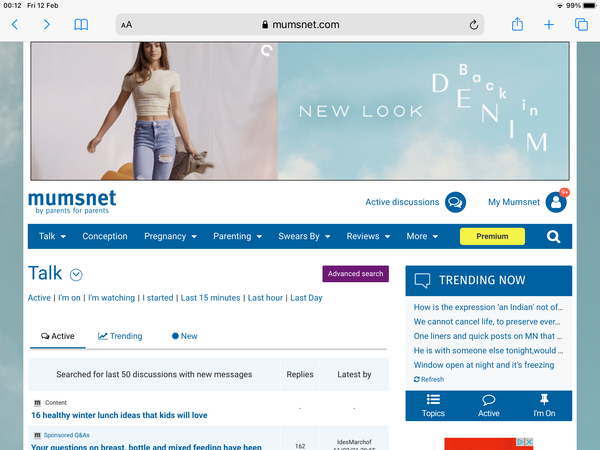
Task: Open a new tab with plus icon
Action: point(549,24)
